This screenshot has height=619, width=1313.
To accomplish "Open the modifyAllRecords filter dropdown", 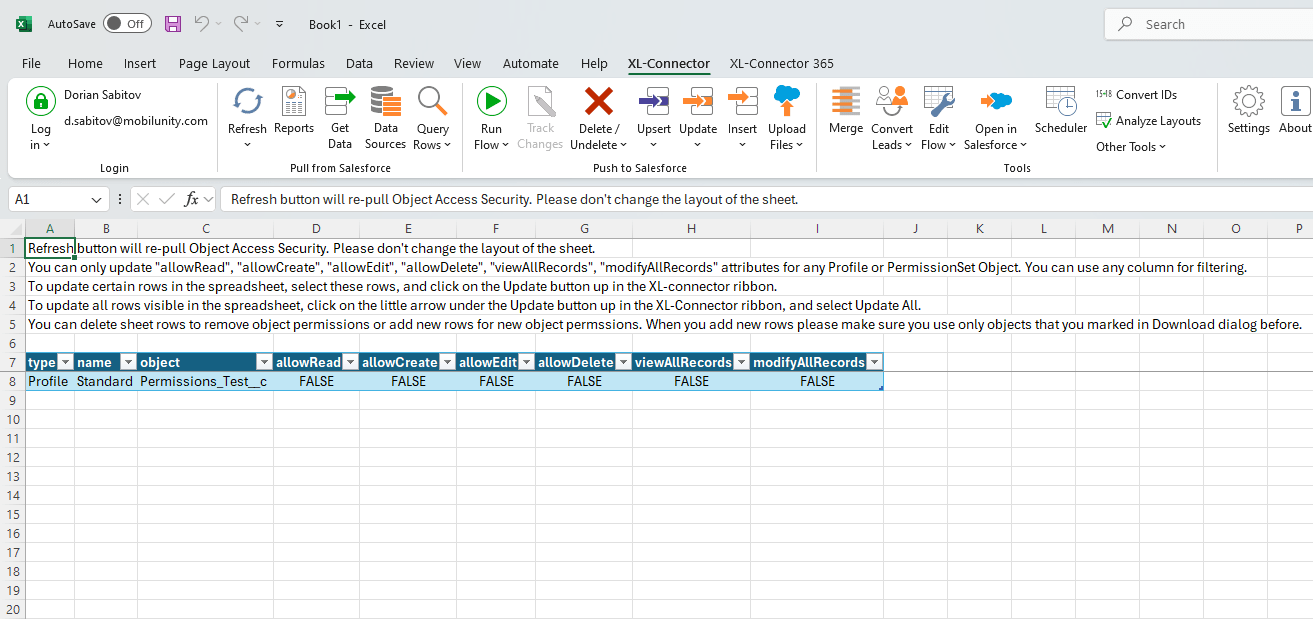I will tap(875, 362).
